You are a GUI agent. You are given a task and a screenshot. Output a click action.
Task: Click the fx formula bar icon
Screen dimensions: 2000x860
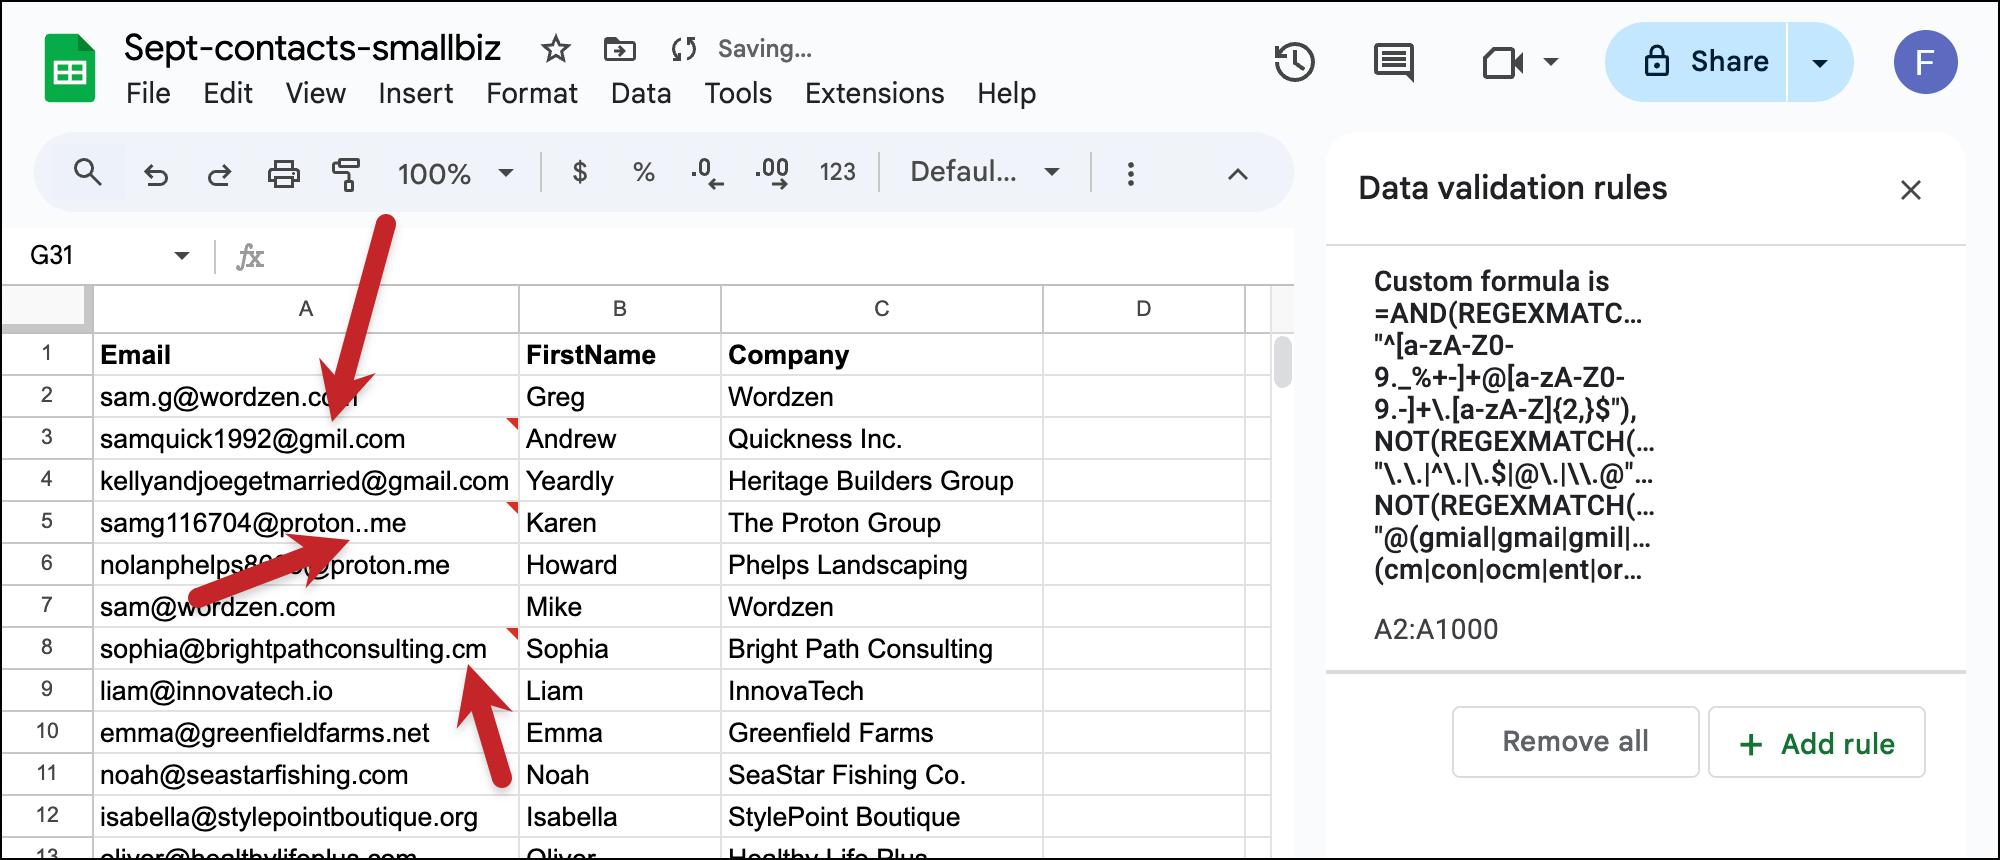250,257
